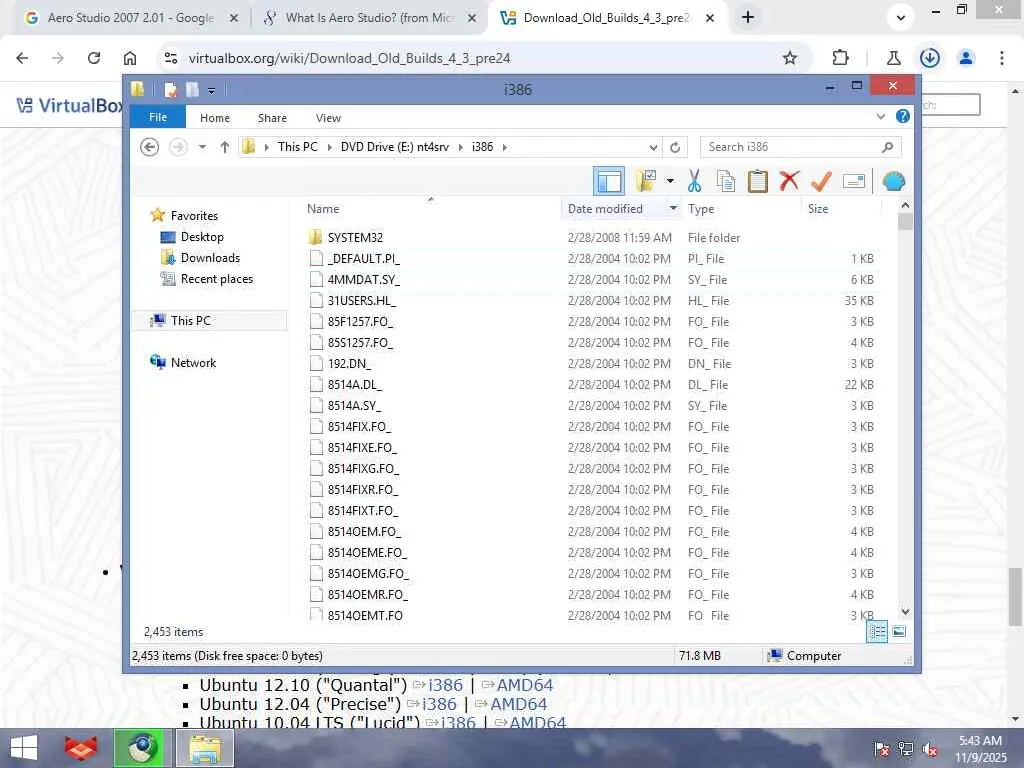
Task: Click the orange checkmark icon
Action: pyautogui.click(x=821, y=181)
